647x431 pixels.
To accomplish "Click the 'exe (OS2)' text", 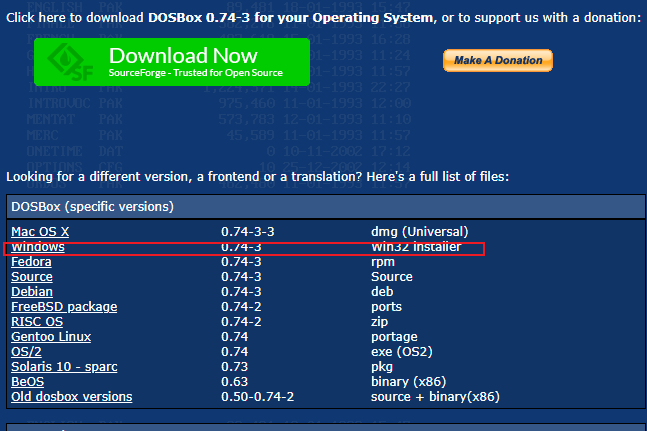I will pos(401,351).
